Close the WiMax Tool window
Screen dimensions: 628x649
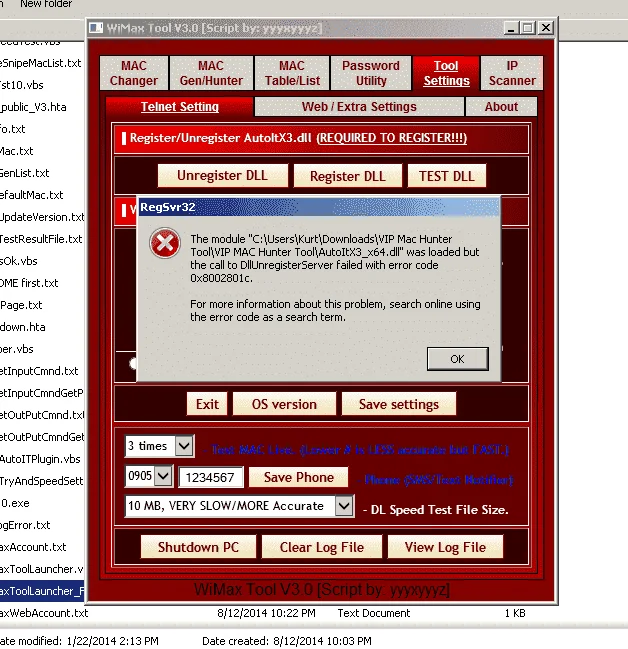pos(546,28)
